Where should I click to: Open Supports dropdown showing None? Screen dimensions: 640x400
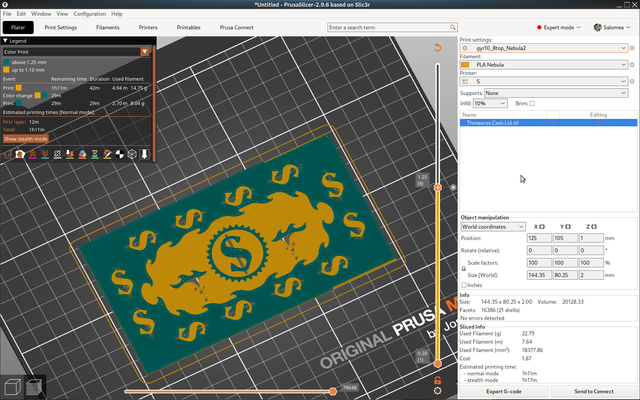click(556, 93)
